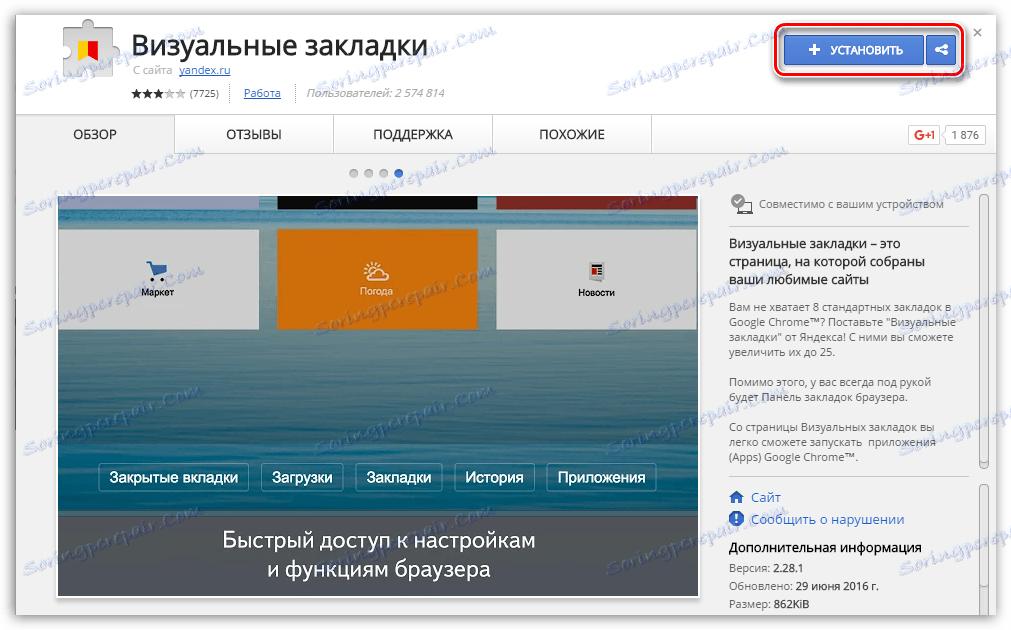Open the Сайт link

click(765, 497)
